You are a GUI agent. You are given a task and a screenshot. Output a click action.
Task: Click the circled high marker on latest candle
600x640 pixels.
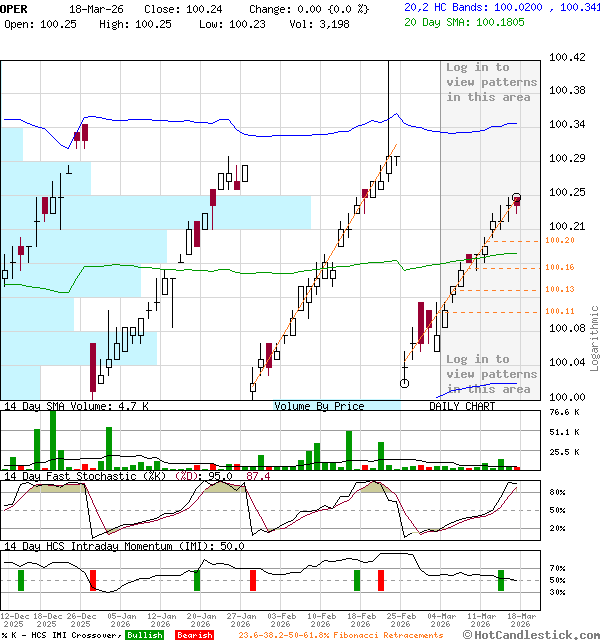[x=517, y=198]
